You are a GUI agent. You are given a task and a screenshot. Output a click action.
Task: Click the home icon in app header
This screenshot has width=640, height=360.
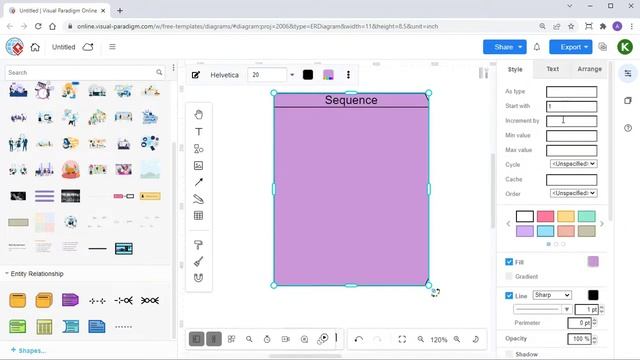point(35,47)
